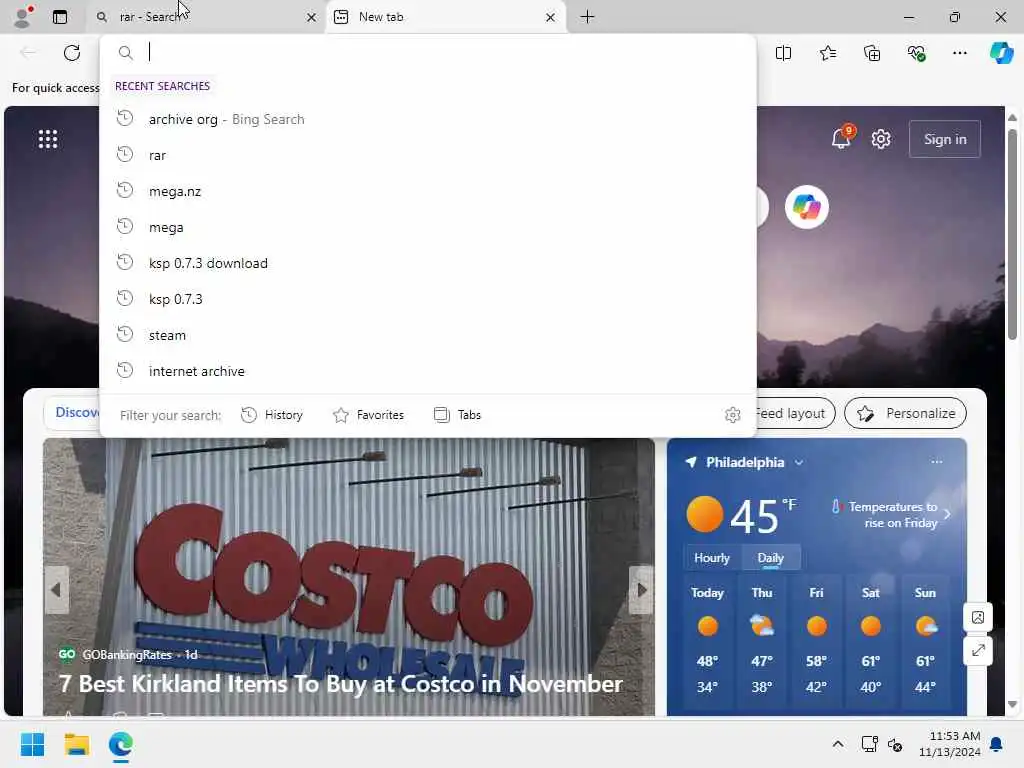
Task: Expand the feed with the expand arrows icon
Action: point(978,650)
